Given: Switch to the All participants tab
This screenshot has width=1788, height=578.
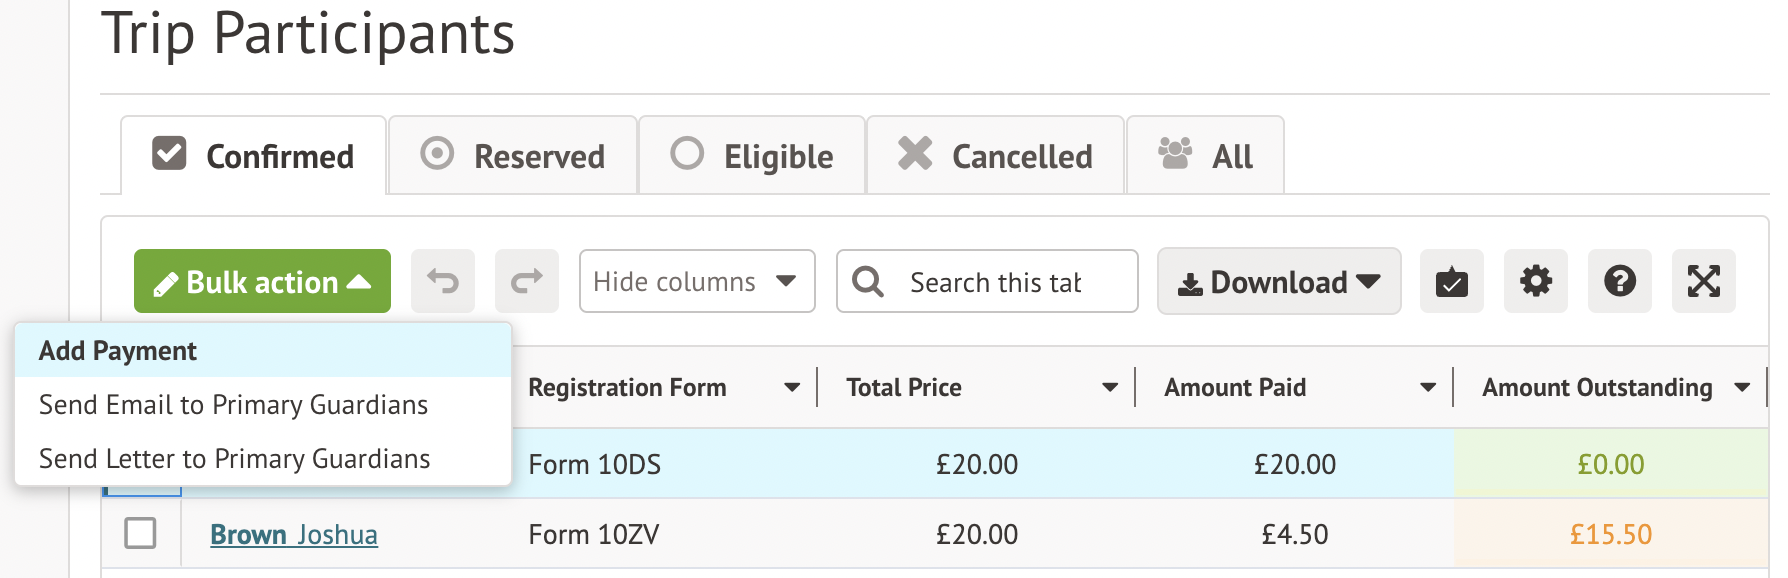Looking at the screenshot, I should click(x=1206, y=156).
